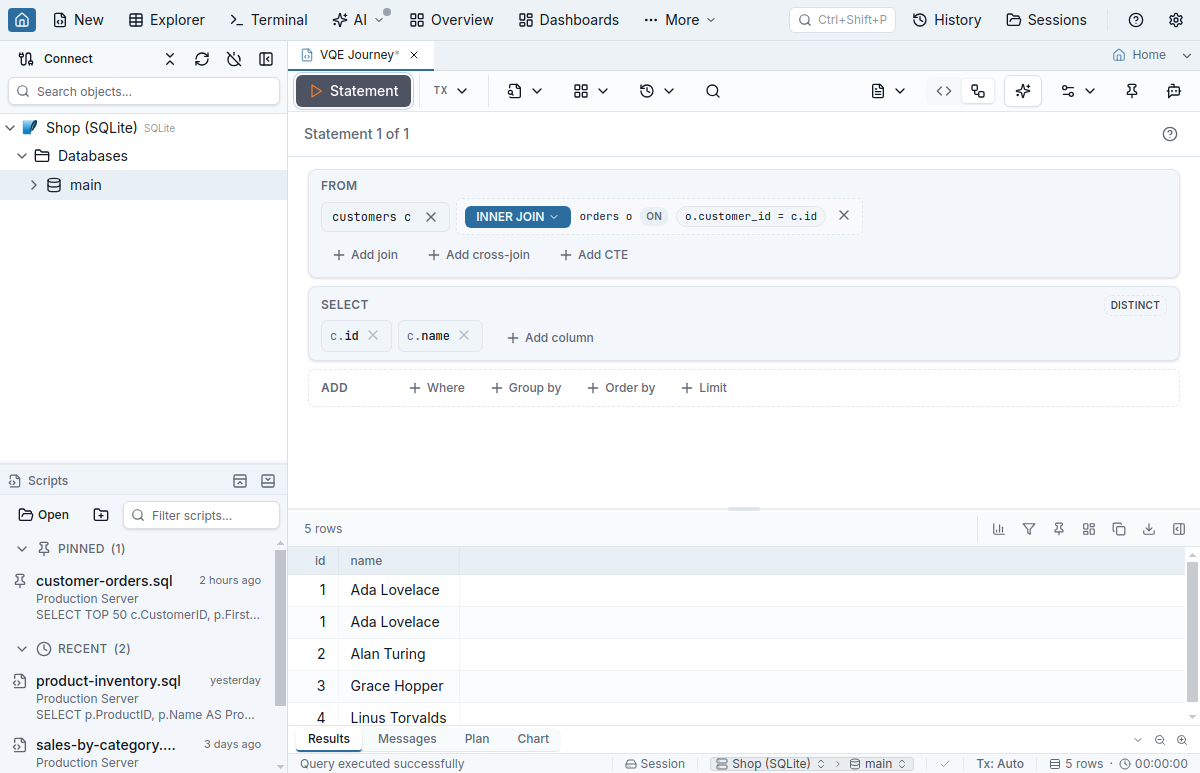1200x773 pixels.
Task: Open the document format dropdown
Action: (x=888, y=91)
